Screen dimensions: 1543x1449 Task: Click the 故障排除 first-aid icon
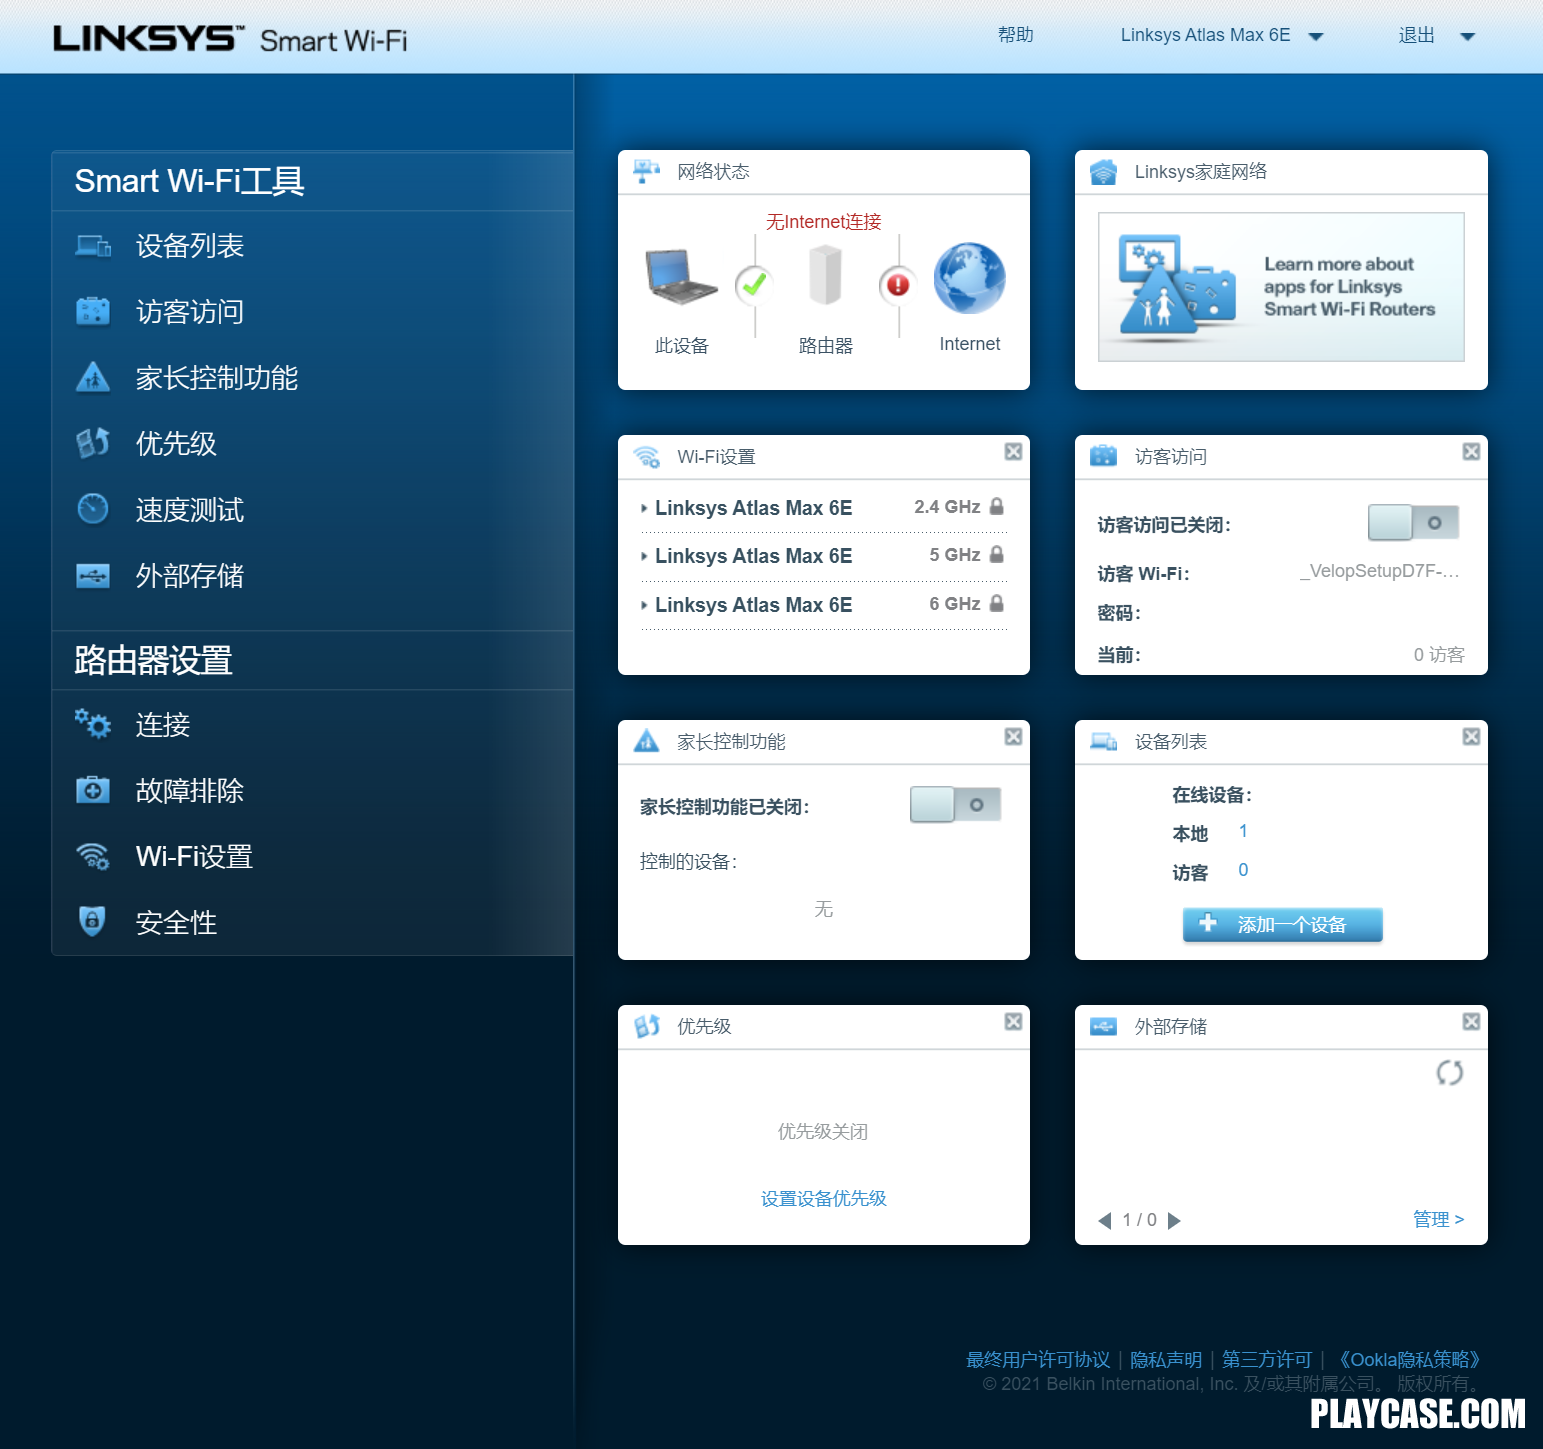93,790
